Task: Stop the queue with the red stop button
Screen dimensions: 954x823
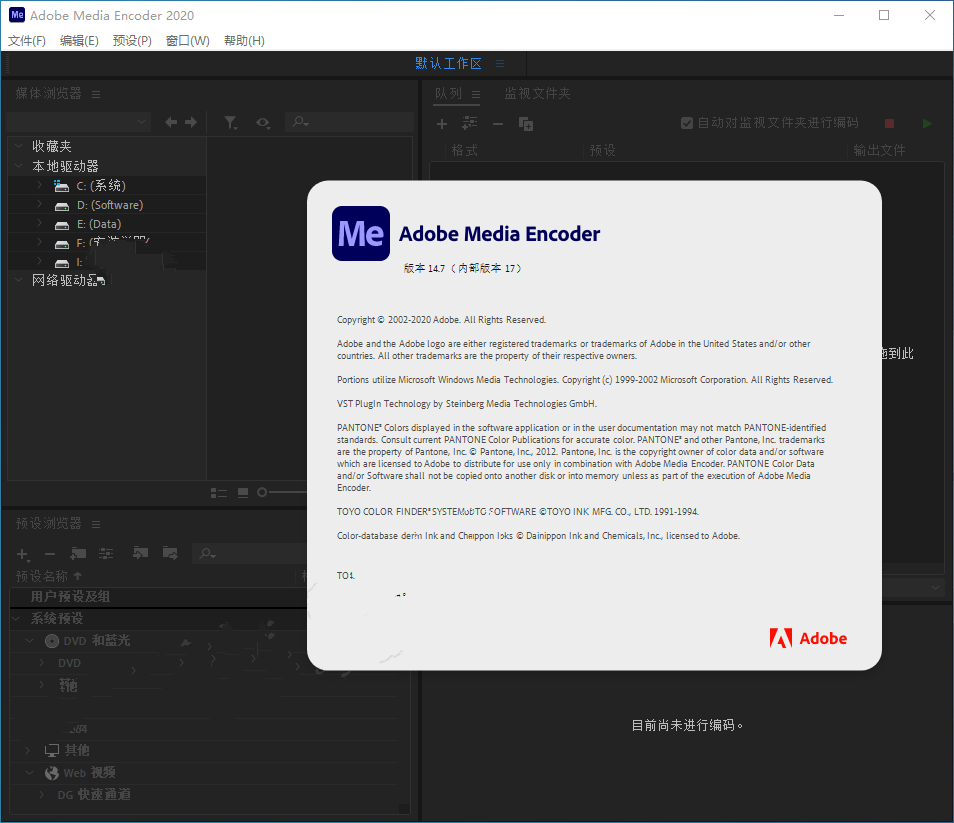Action: [889, 123]
